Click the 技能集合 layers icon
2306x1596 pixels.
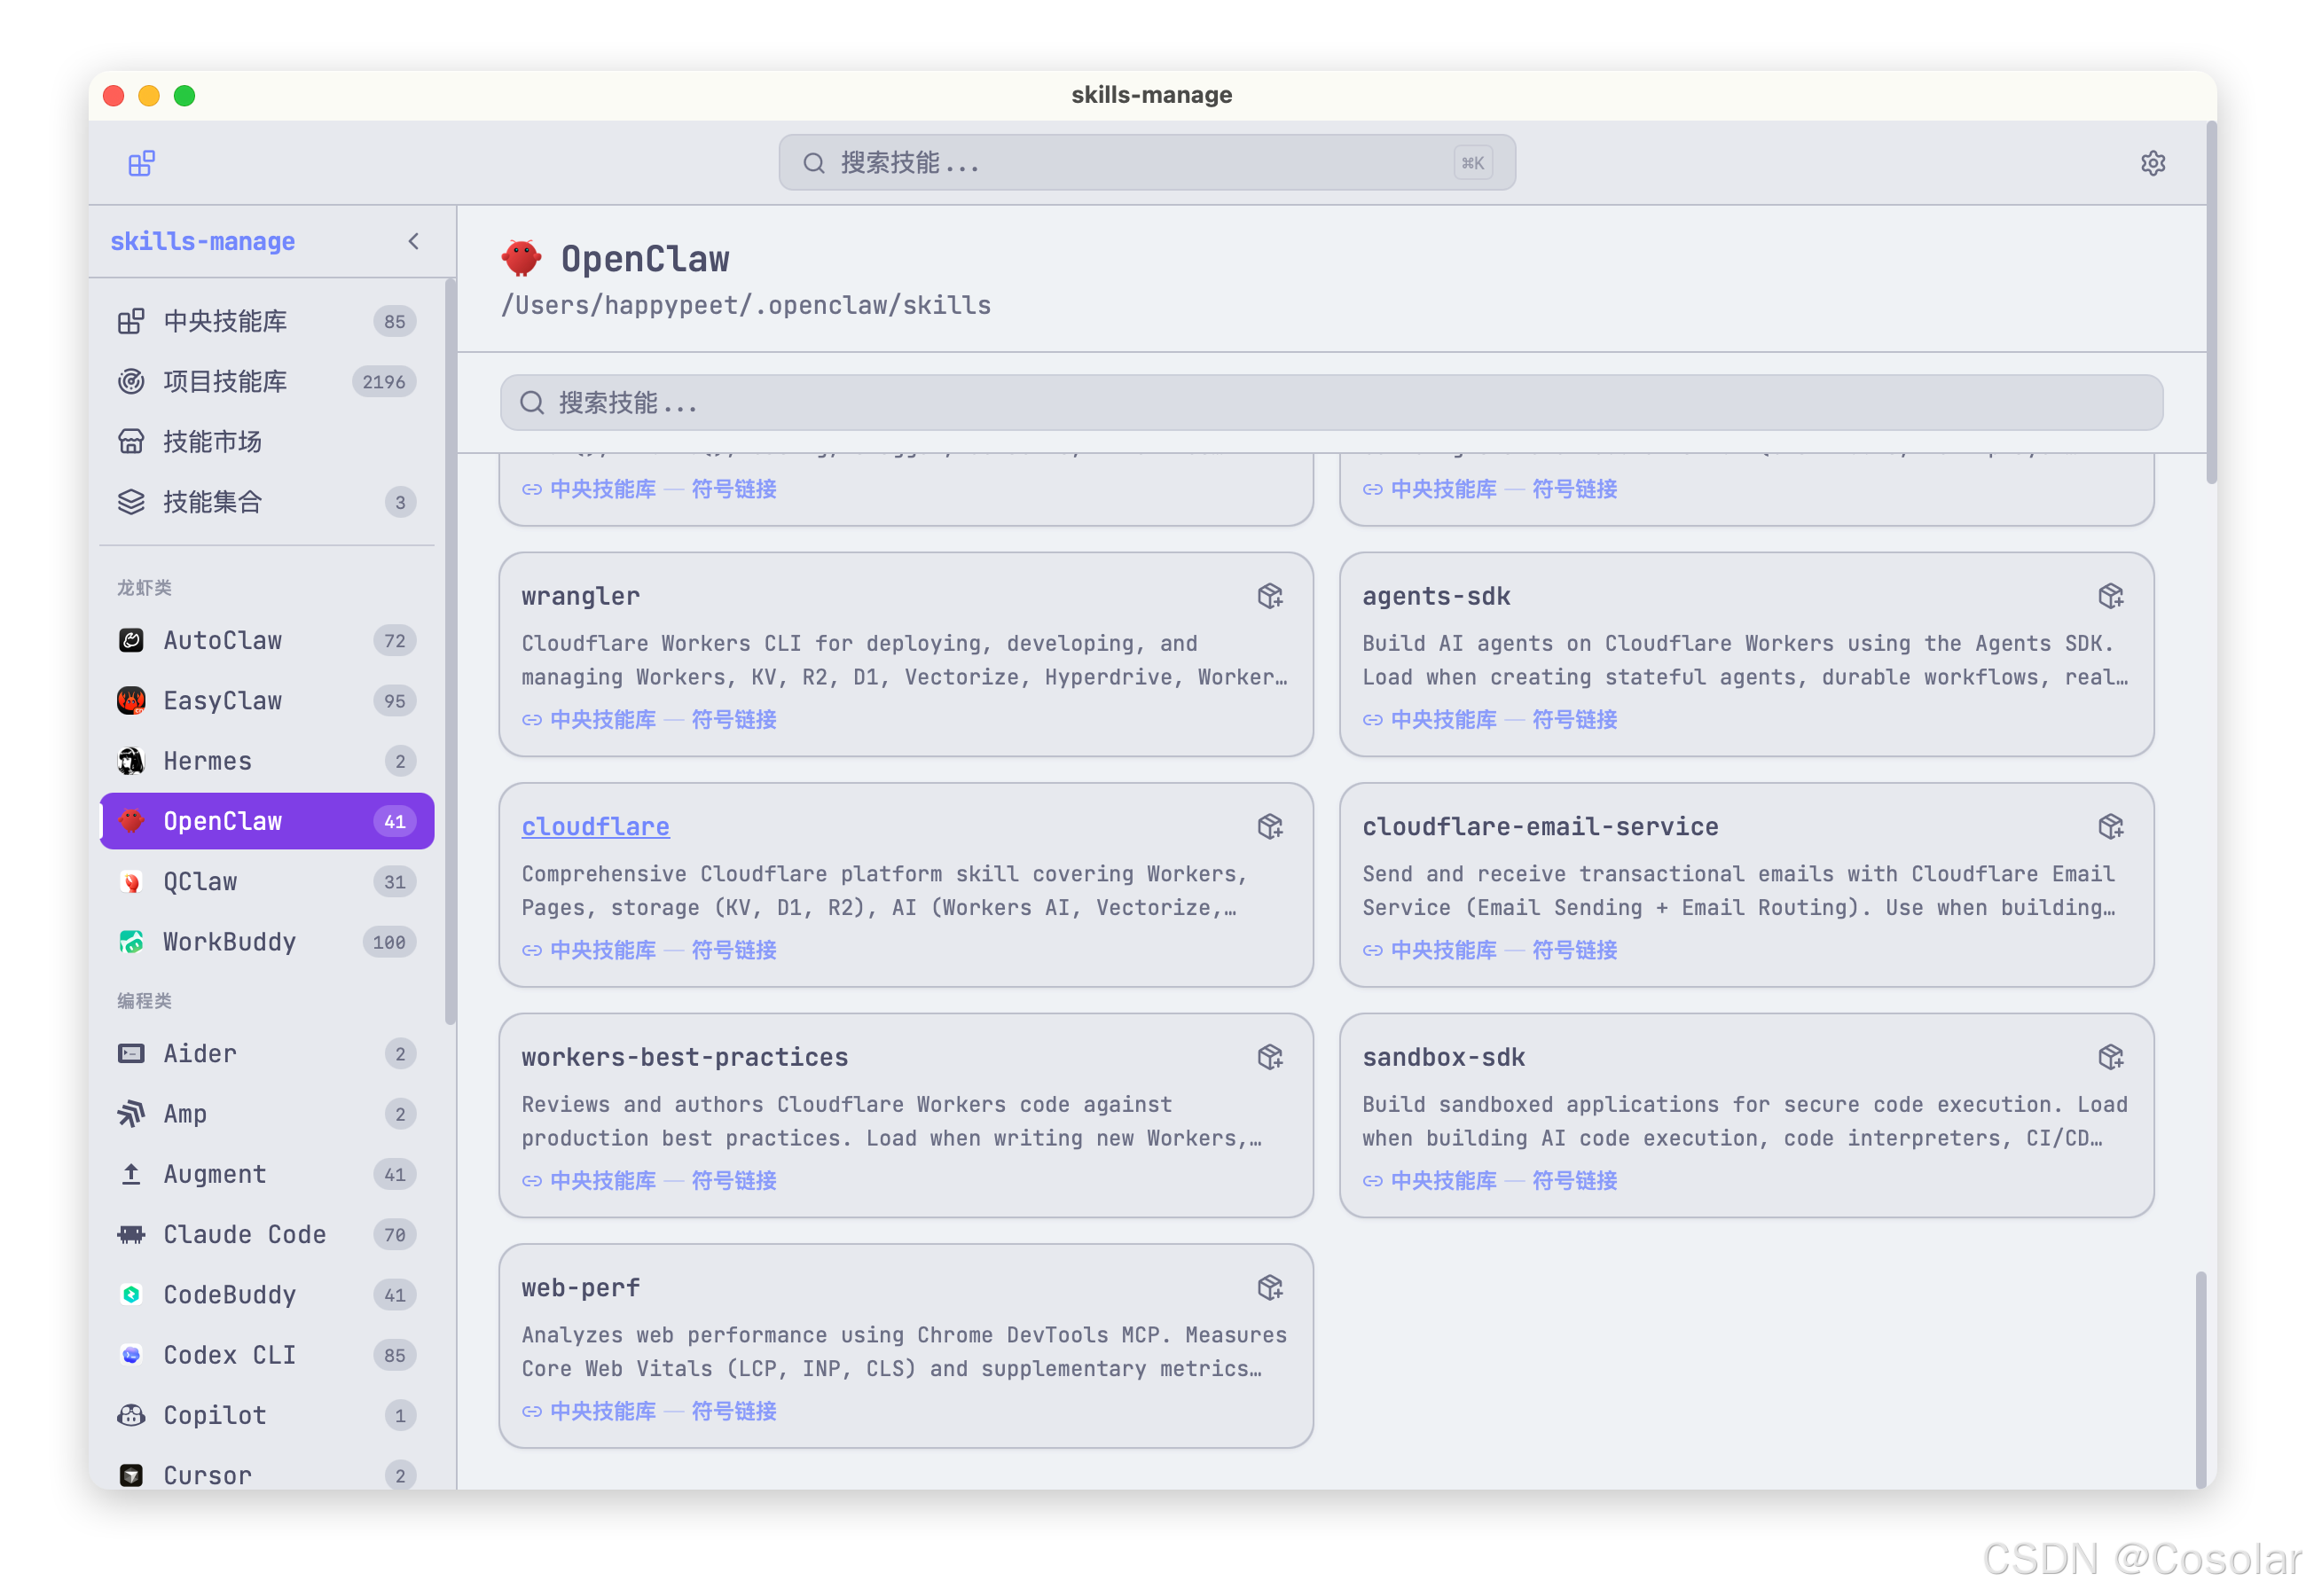click(x=131, y=501)
